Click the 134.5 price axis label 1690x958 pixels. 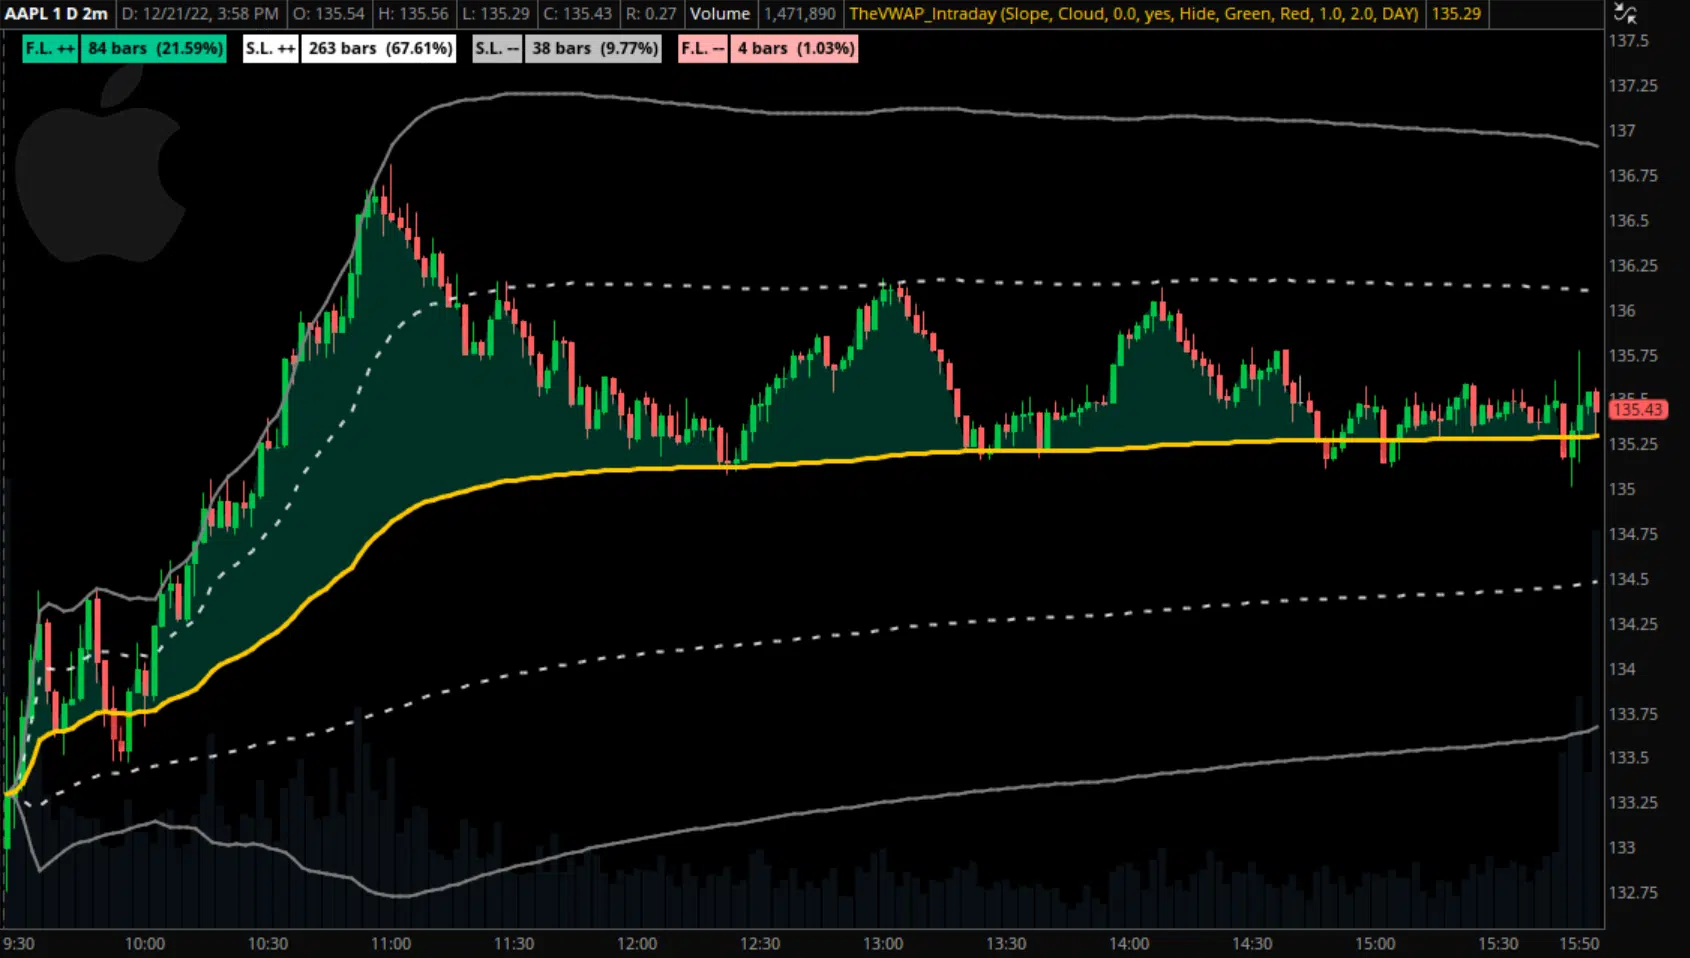coord(1628,579)
